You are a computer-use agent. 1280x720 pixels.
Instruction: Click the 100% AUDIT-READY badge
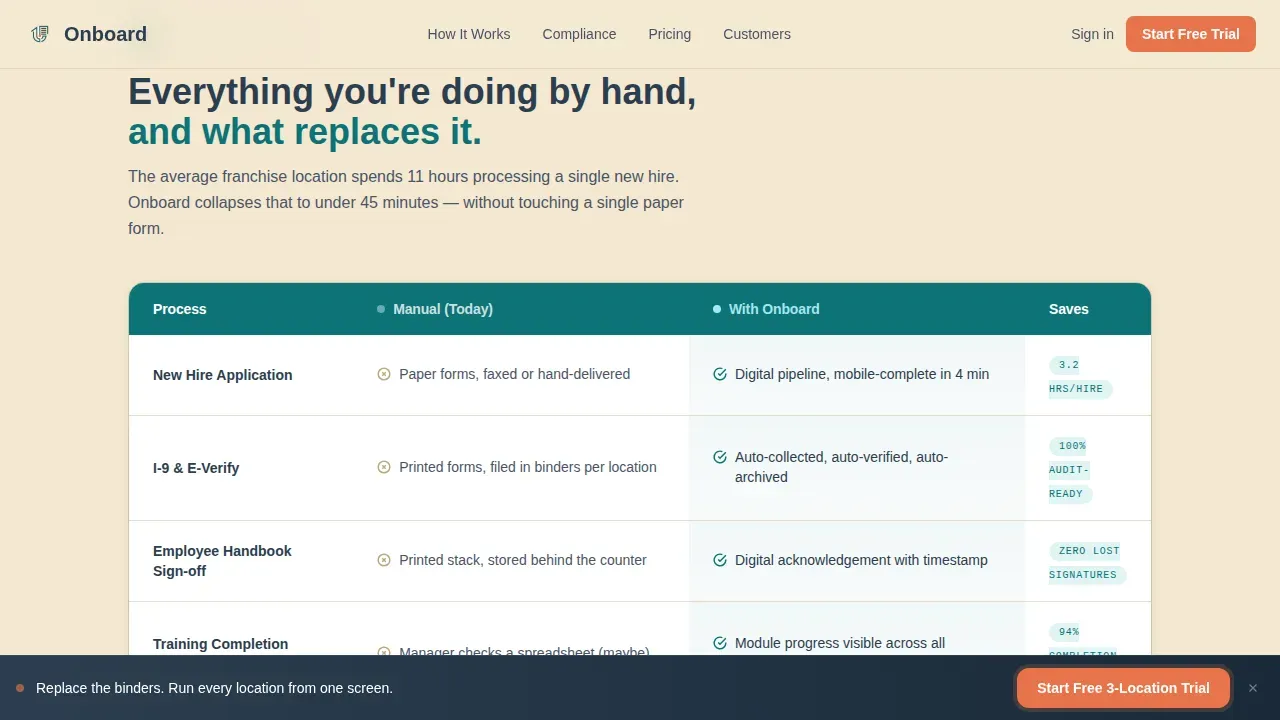[1071, 469]
